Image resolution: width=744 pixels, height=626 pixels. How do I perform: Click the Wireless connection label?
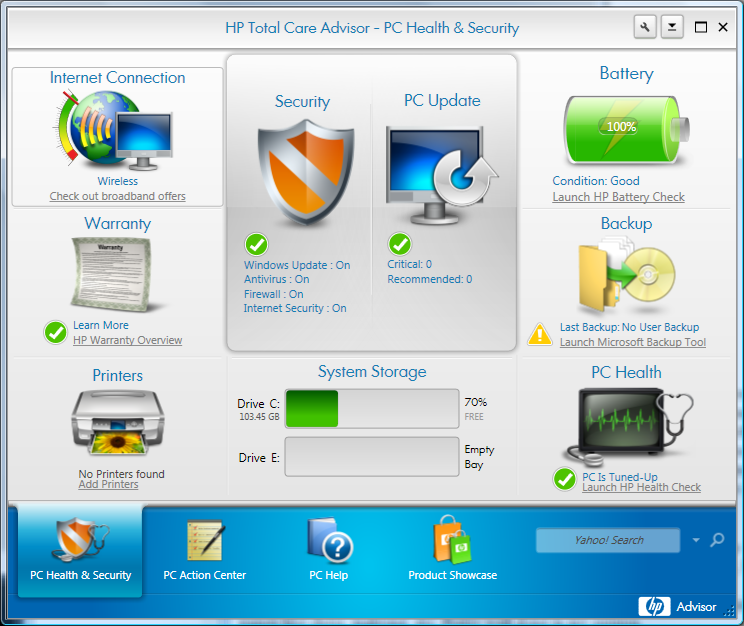(x=118, y=181)
